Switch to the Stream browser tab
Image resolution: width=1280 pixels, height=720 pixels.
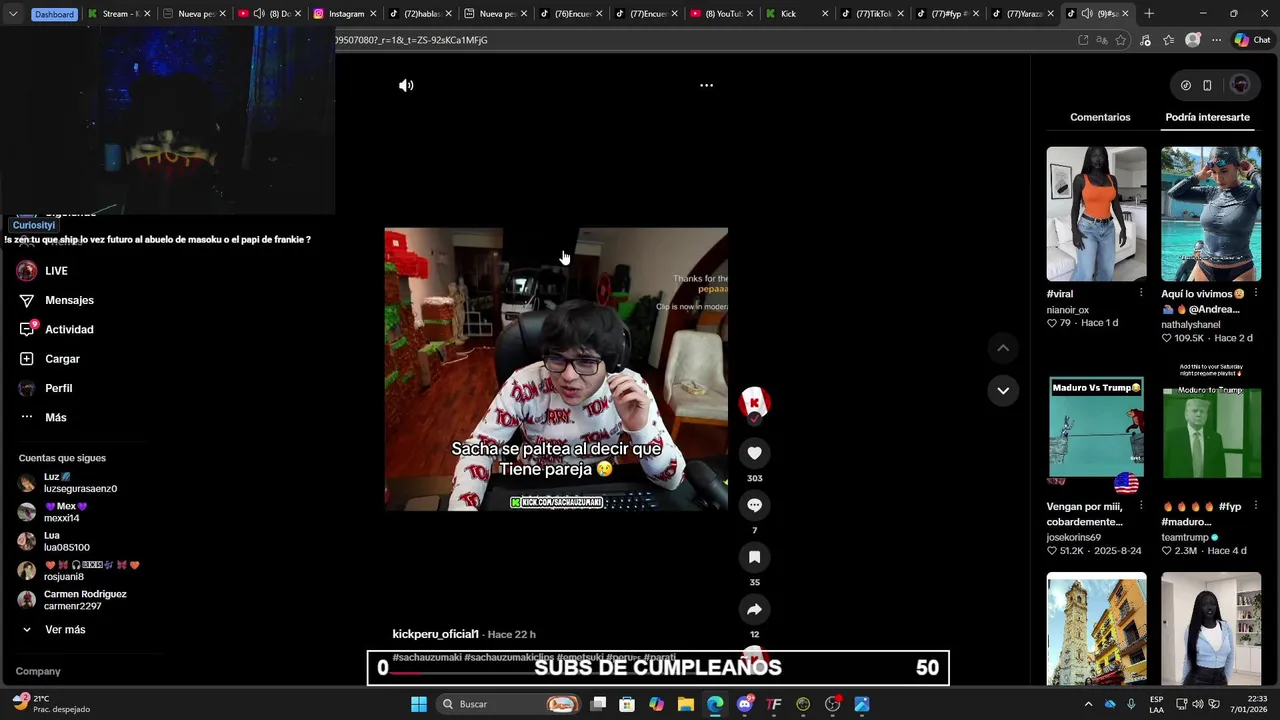tap(118, 14)
